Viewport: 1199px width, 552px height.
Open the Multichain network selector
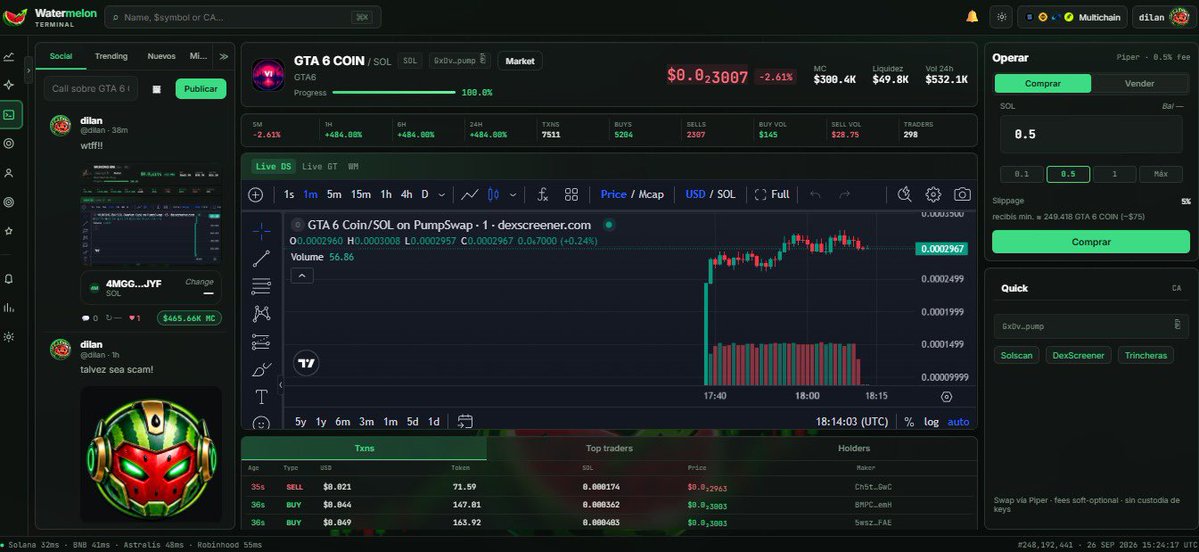(x=1073, y=17)
